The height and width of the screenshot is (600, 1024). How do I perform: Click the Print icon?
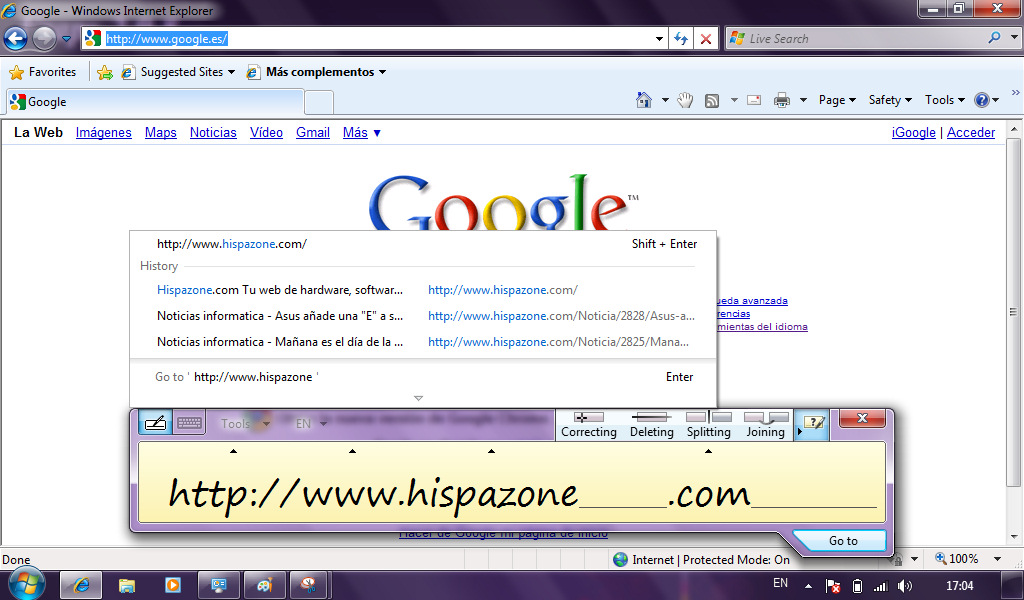(781, 100)
